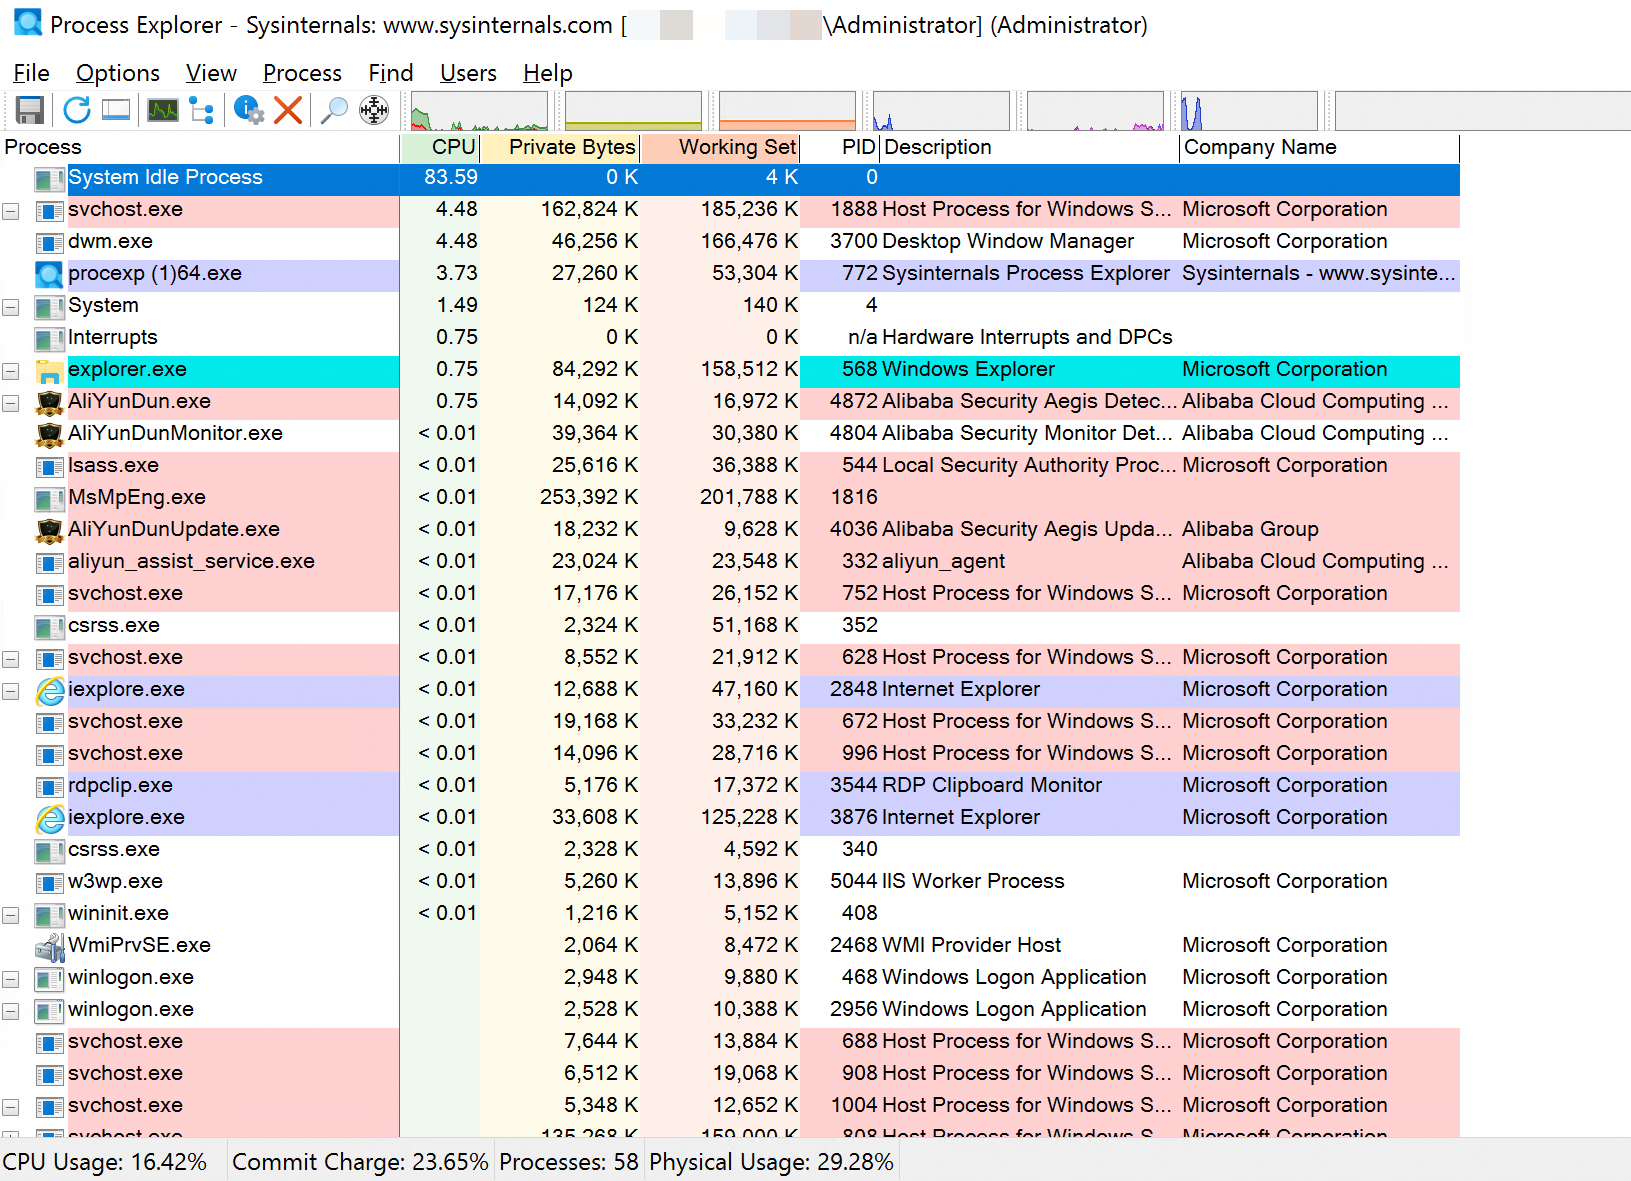Open System Information graph icon
Screen dimensions: 1631x1181
click(x=162, y=110)
